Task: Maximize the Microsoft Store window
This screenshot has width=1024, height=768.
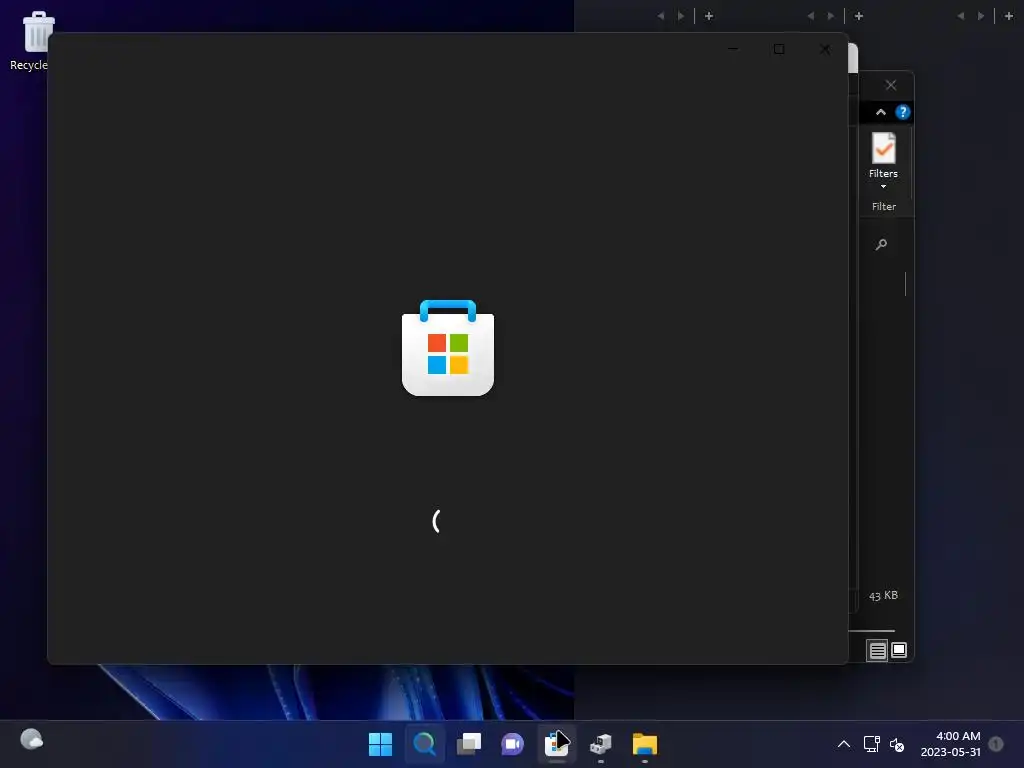Action: 779,49
